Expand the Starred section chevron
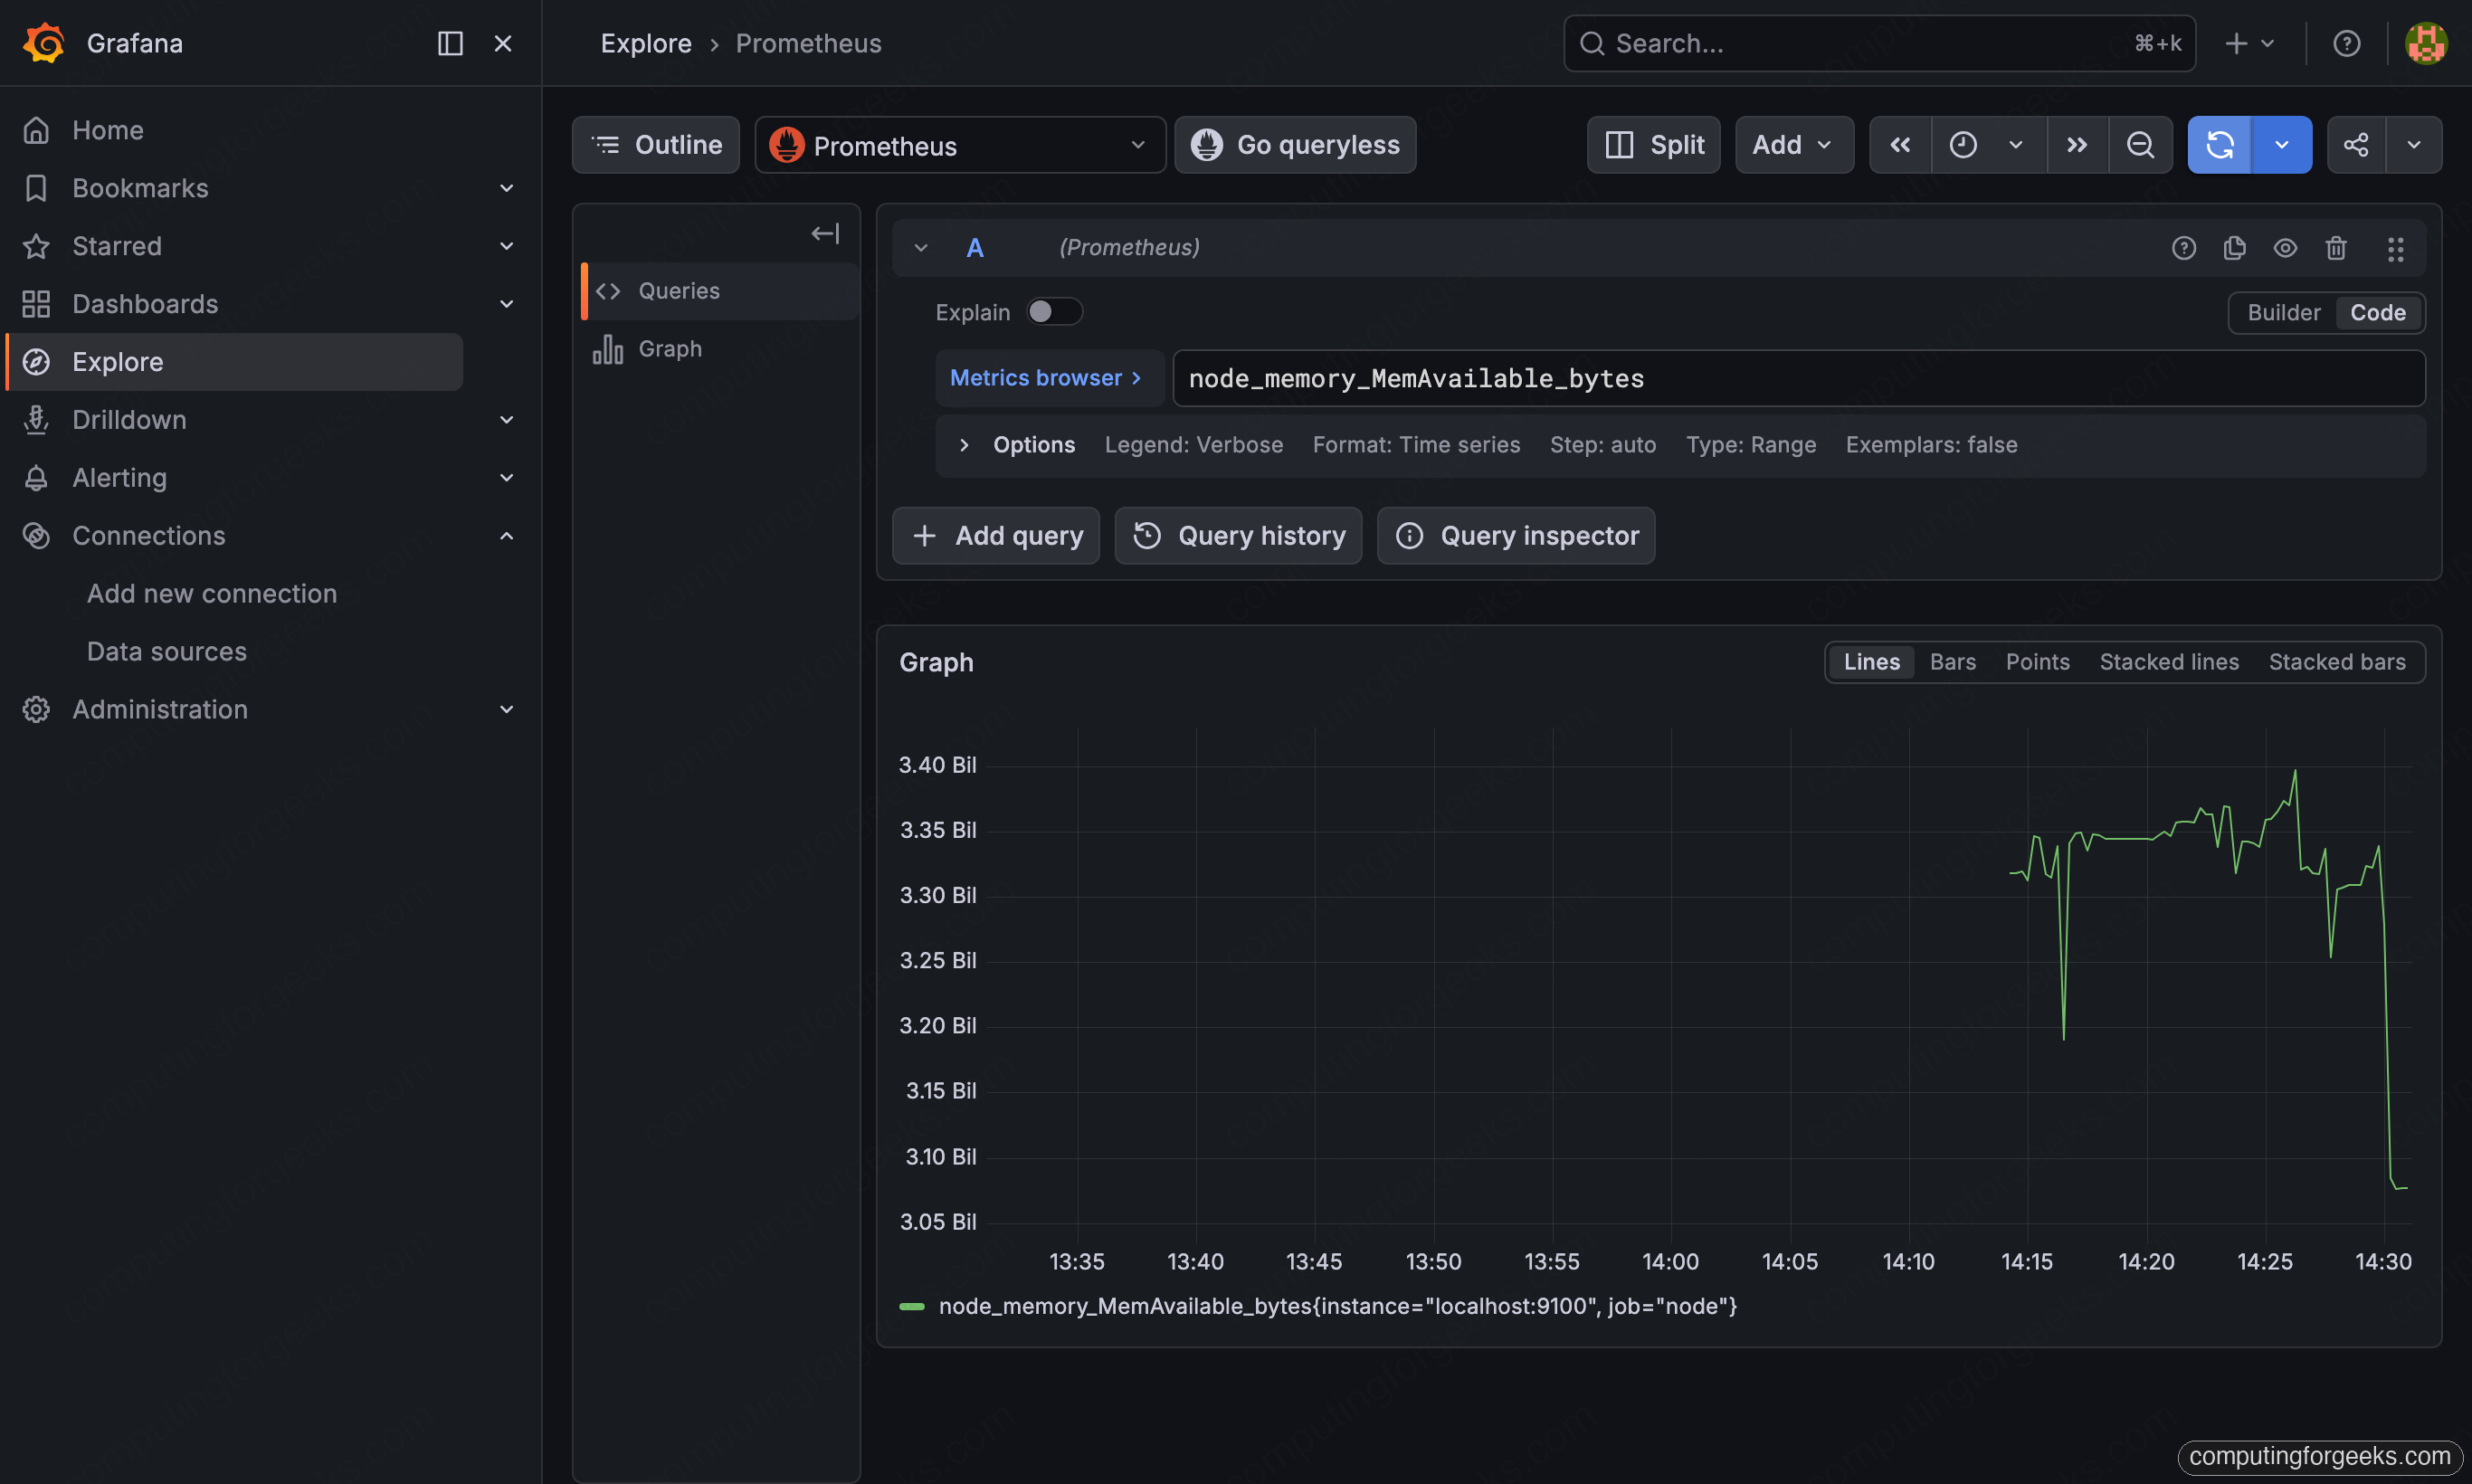 506,246
